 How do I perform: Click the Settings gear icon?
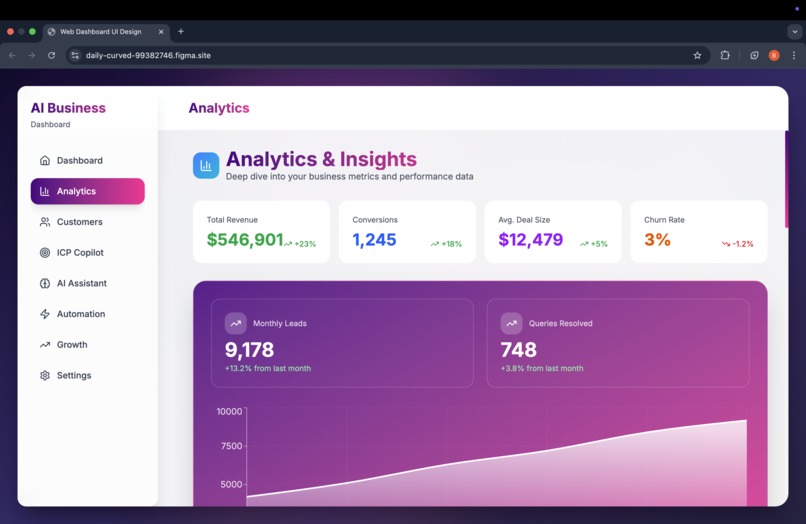45,375
